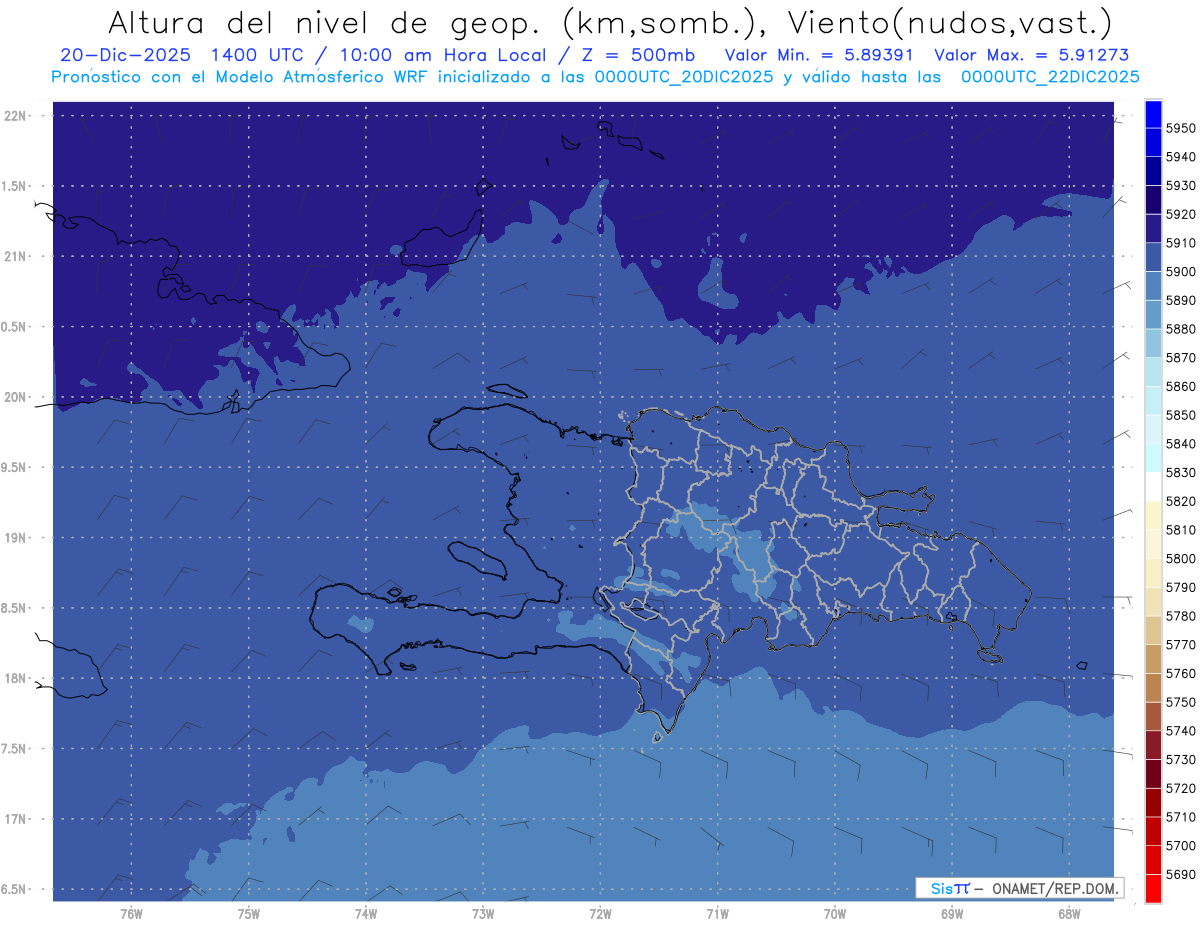Click the 5720 label on the color scale
Viewport: 1200px width, 927px height.
tap(1180, 788)
